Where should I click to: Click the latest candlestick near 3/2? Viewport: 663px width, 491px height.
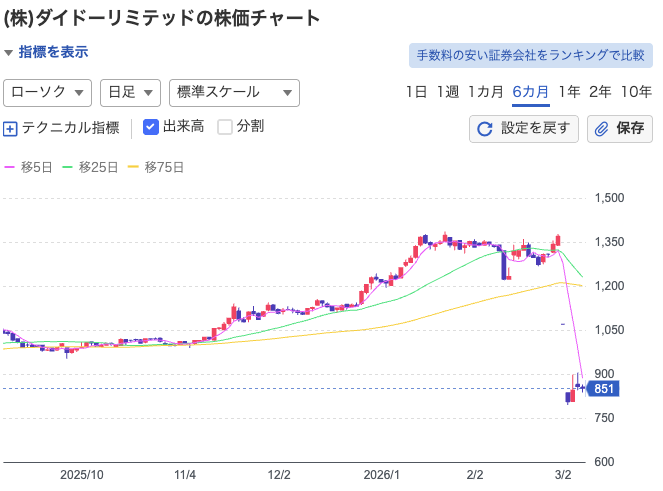pyautogui.click(x=583, y=387)
